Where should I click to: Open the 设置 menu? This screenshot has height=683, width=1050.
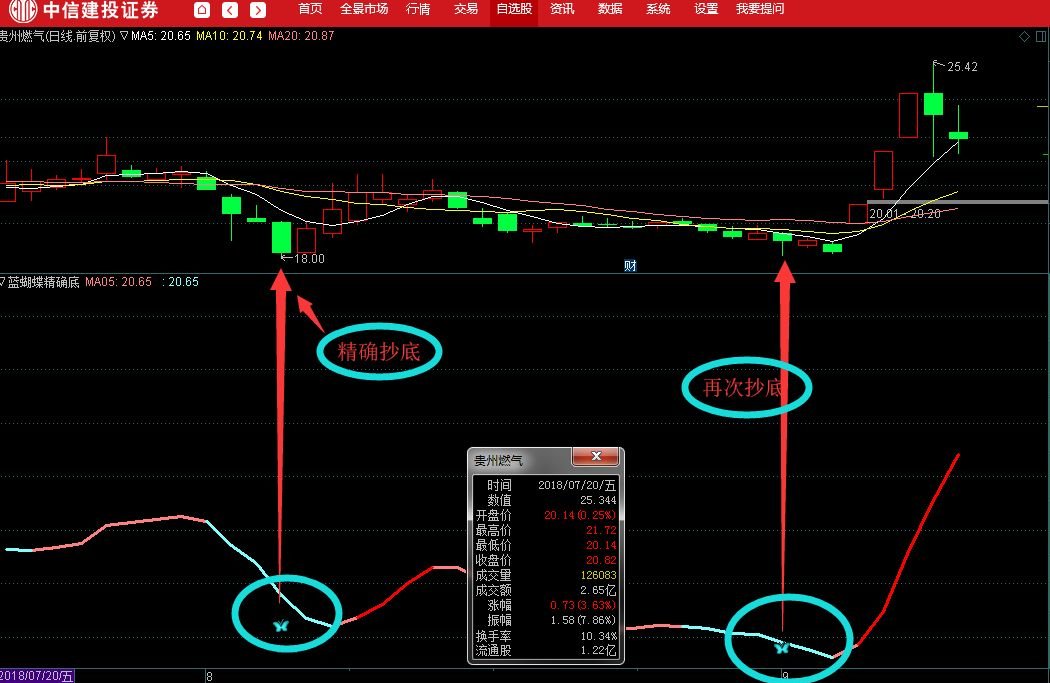pos(706,9)
